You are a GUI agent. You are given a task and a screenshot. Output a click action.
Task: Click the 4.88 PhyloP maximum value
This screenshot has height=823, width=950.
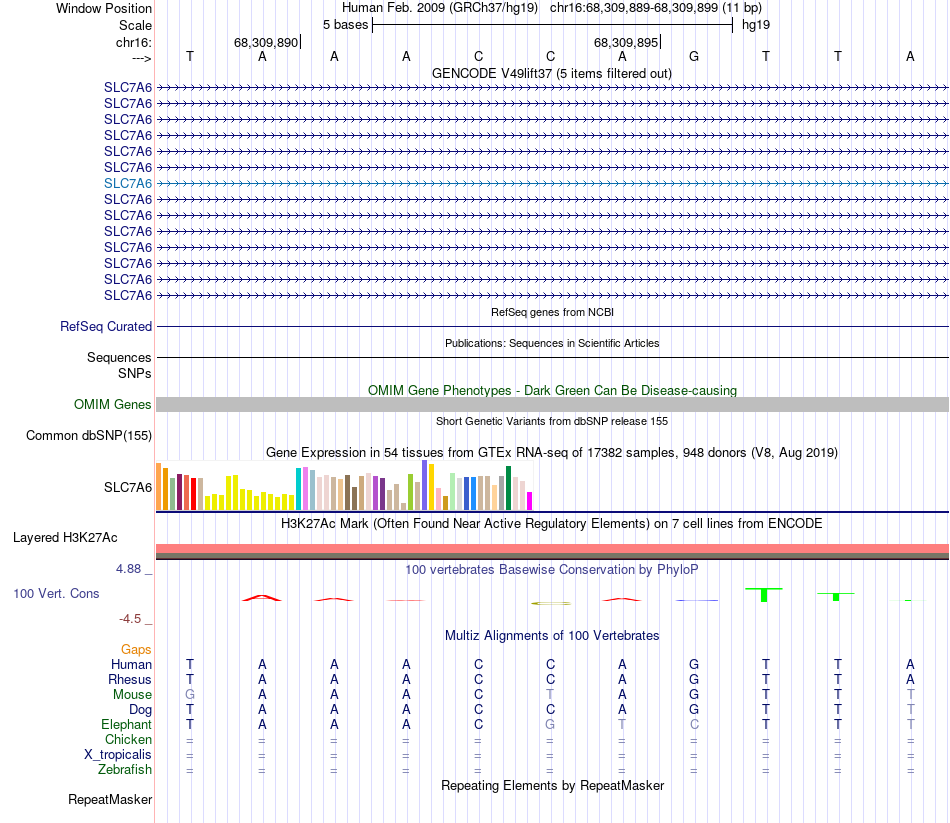(x=128, y=569)
